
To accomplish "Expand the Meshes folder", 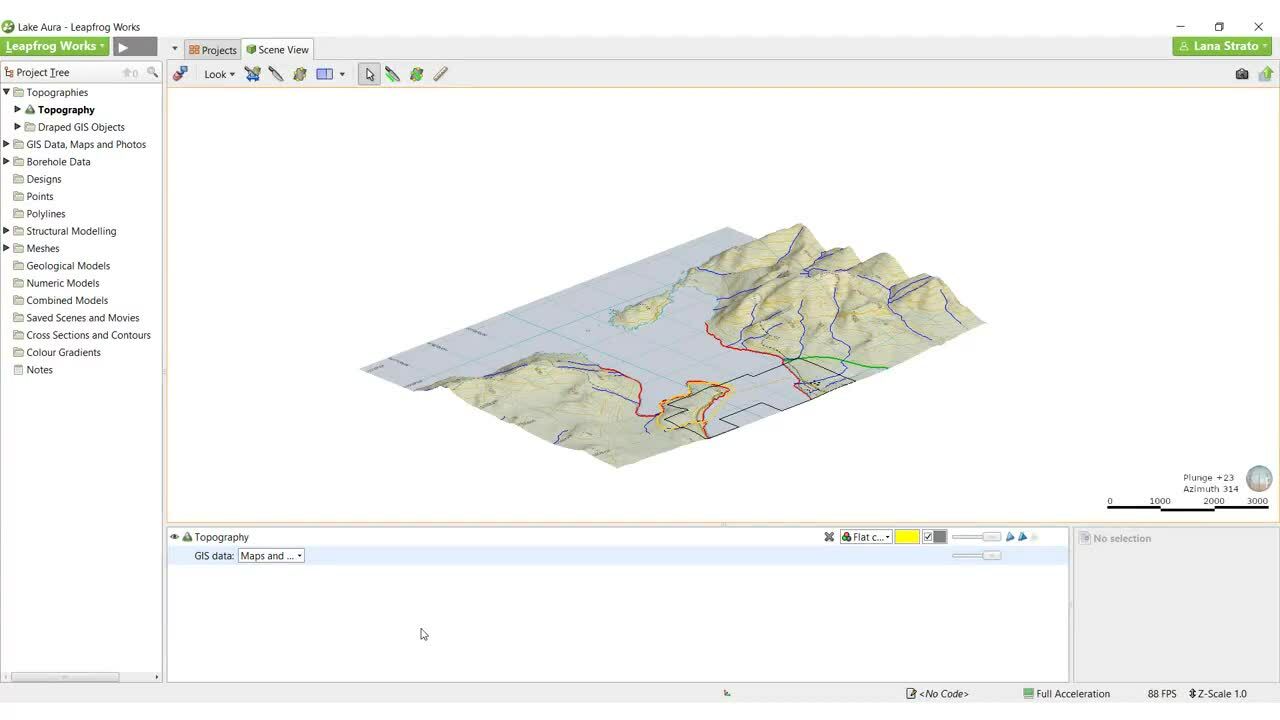I will 6,248.
